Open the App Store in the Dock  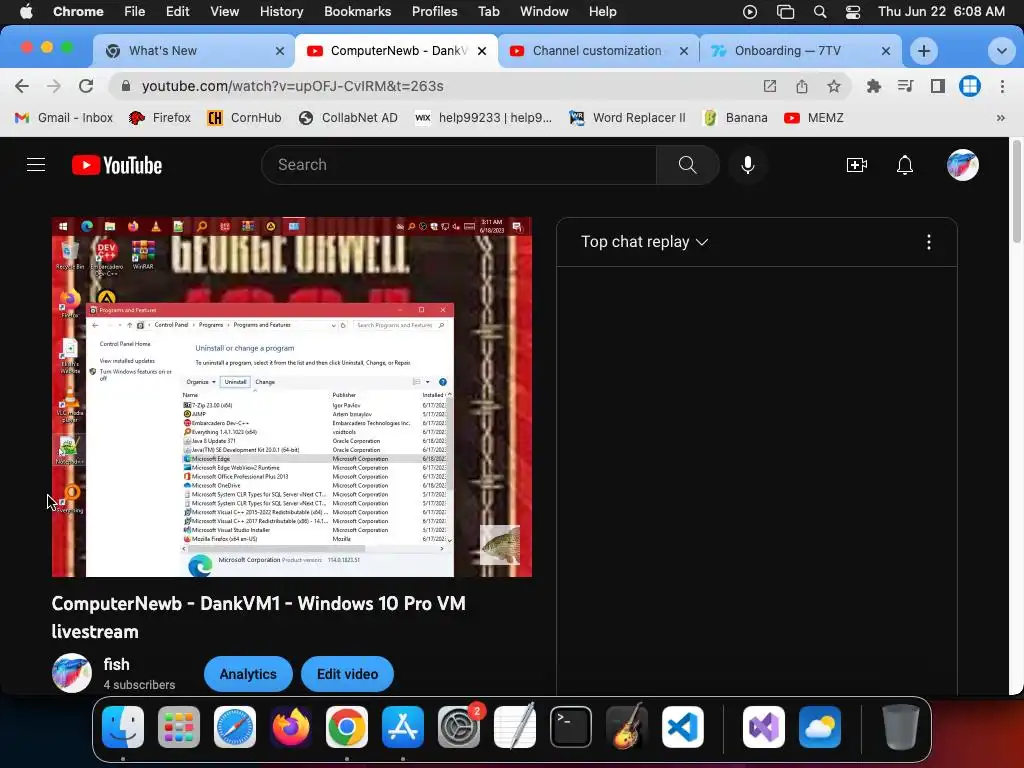pos(403,727)
